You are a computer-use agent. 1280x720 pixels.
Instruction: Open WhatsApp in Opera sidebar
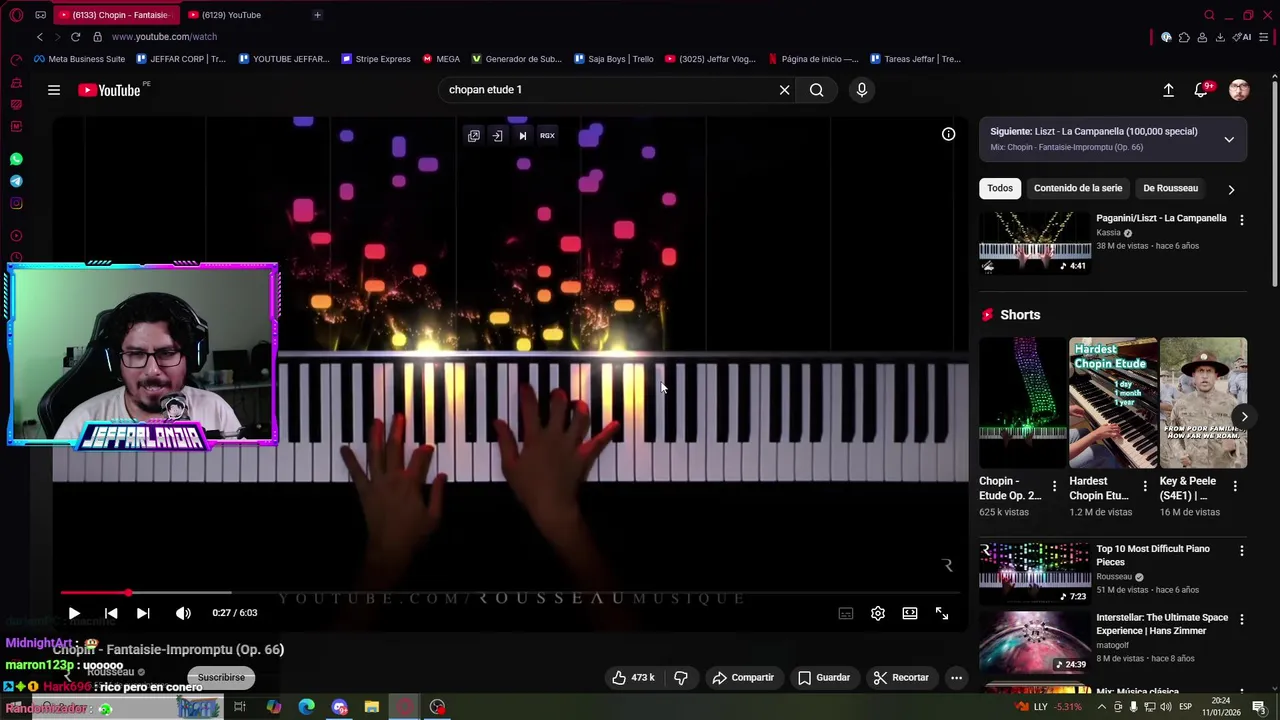tap(16, 159)
